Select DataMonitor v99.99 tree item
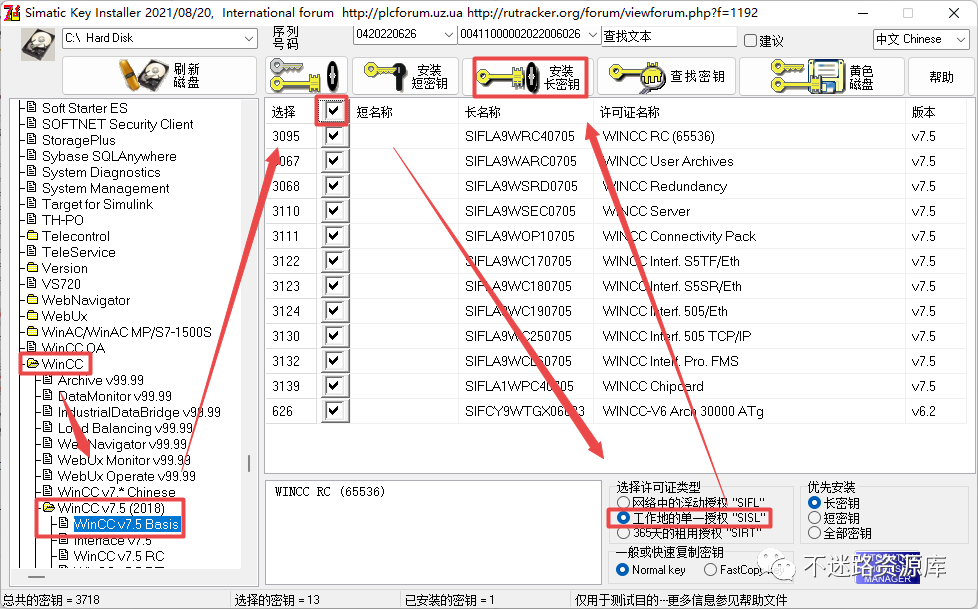Viewport: 978px width, 609px height. click(x=115, y=396)
